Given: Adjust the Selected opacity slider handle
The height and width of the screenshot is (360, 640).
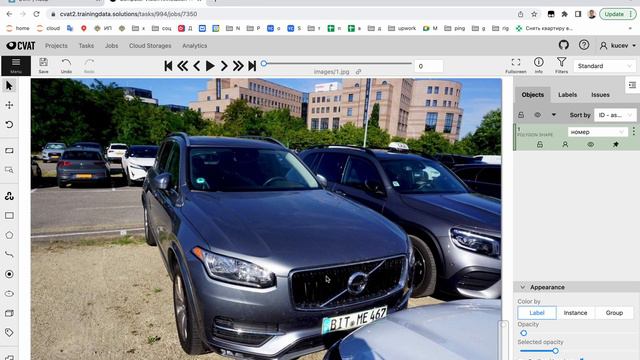Looking at the screenshot, I should [556, 351].
